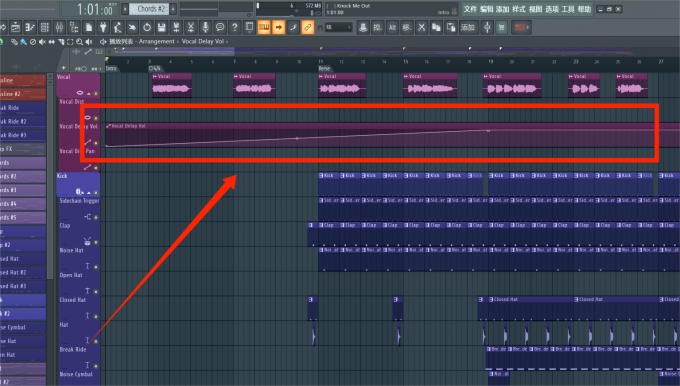This screenshot has height=386, width=680.
Task: Open the 工具 menu
Action: (x=568, y=9)
